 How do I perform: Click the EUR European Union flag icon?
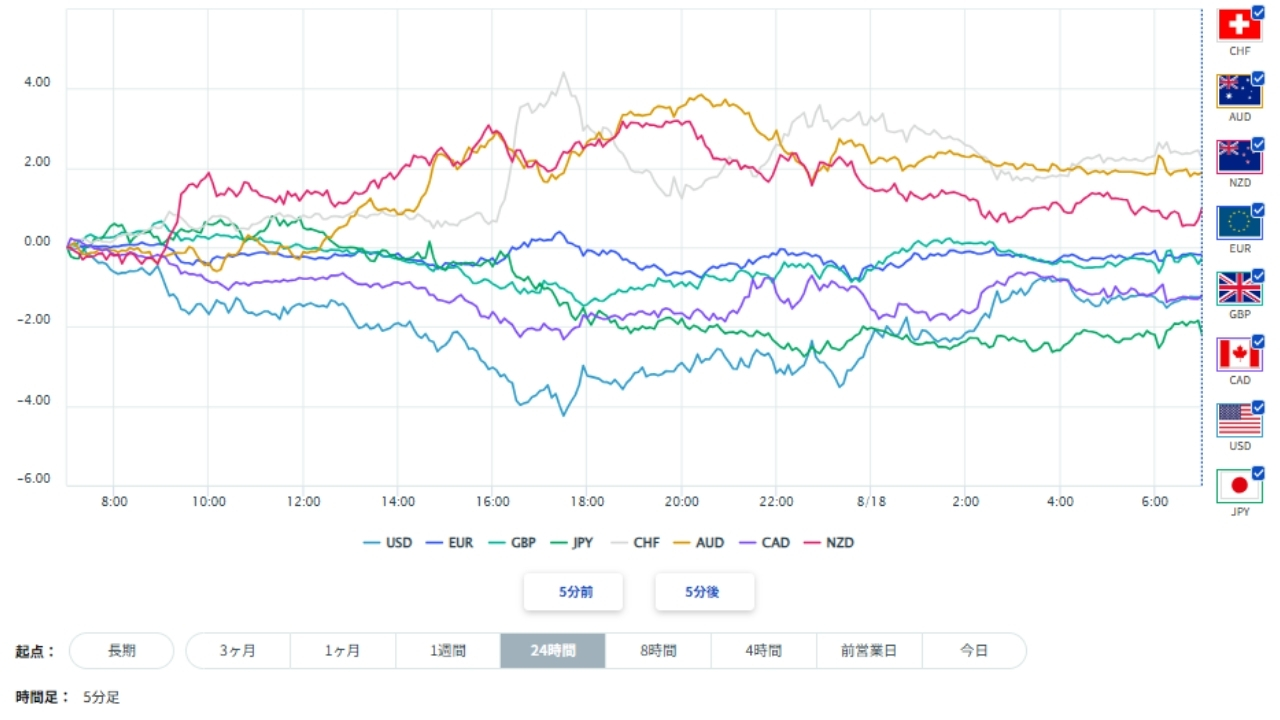coord(1239,222)
